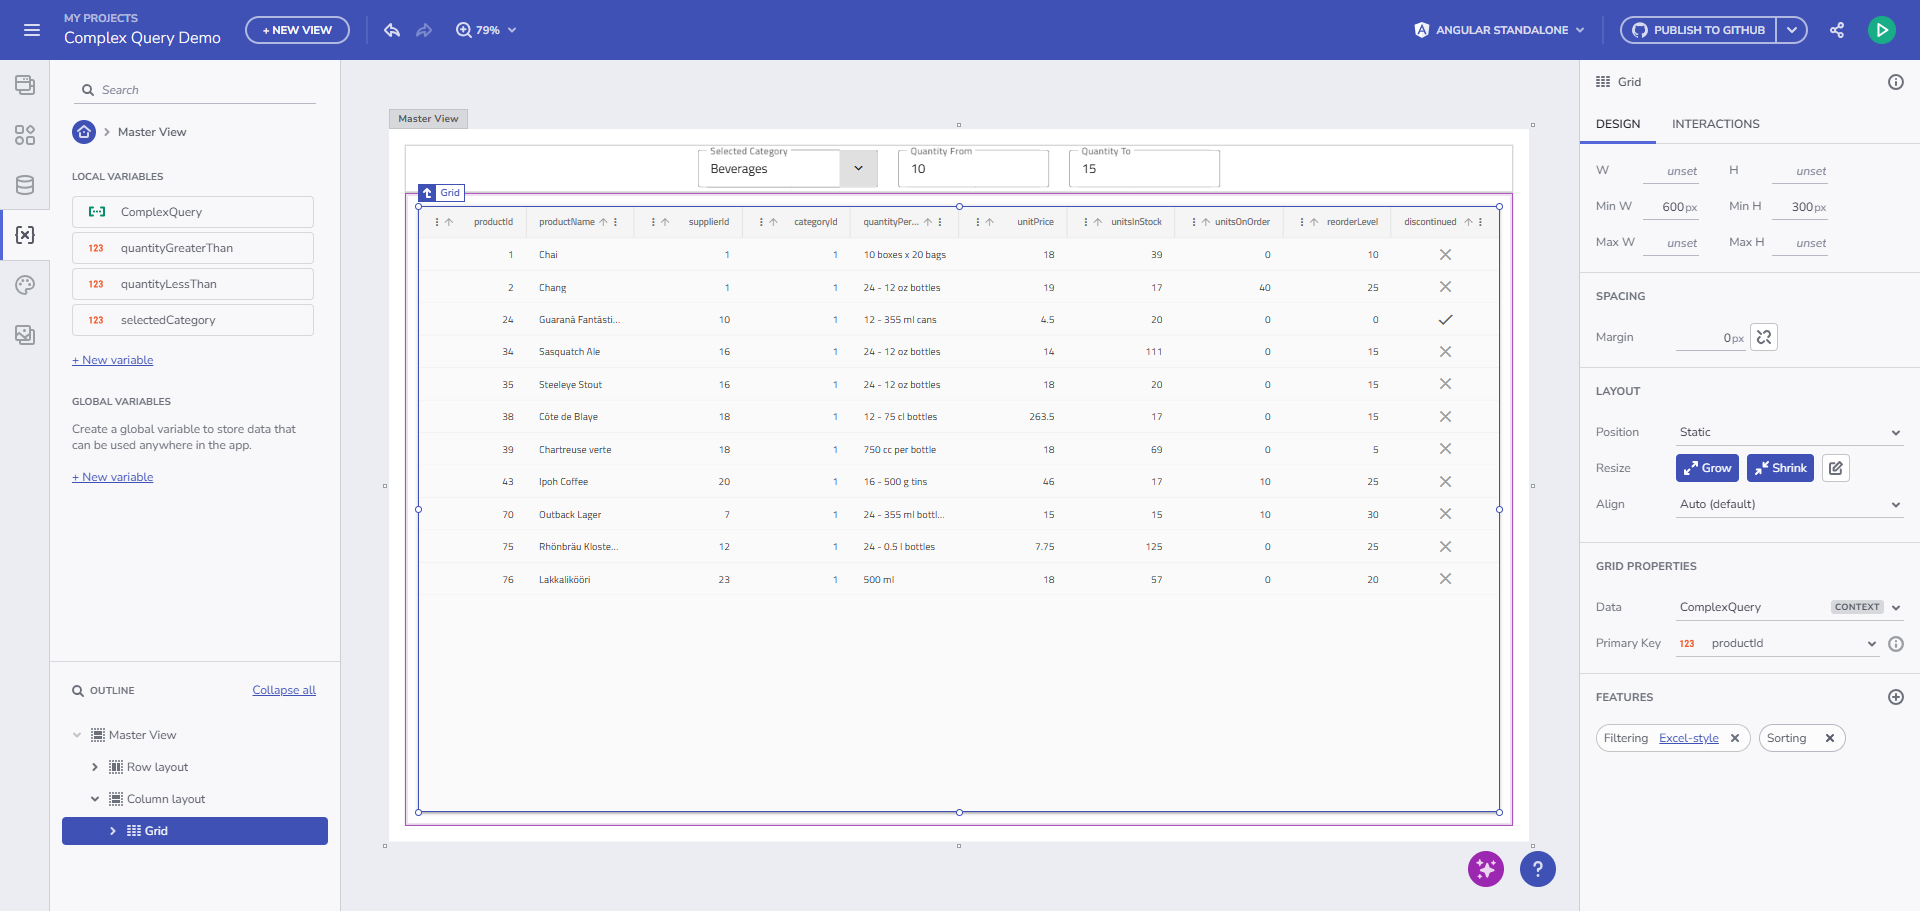
Task: Open the data sources sidebar icon
Action: point(25,185)
